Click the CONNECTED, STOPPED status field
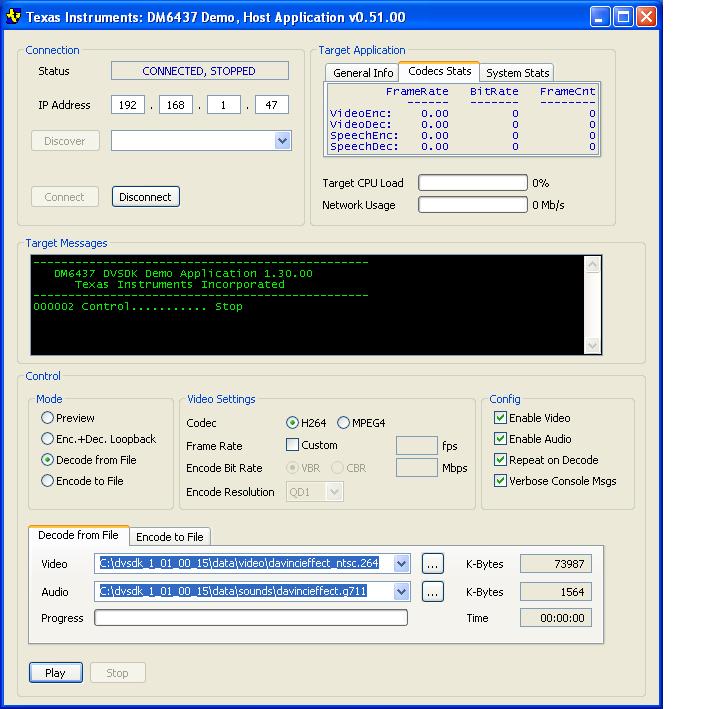720x709 pixels. 200,71
